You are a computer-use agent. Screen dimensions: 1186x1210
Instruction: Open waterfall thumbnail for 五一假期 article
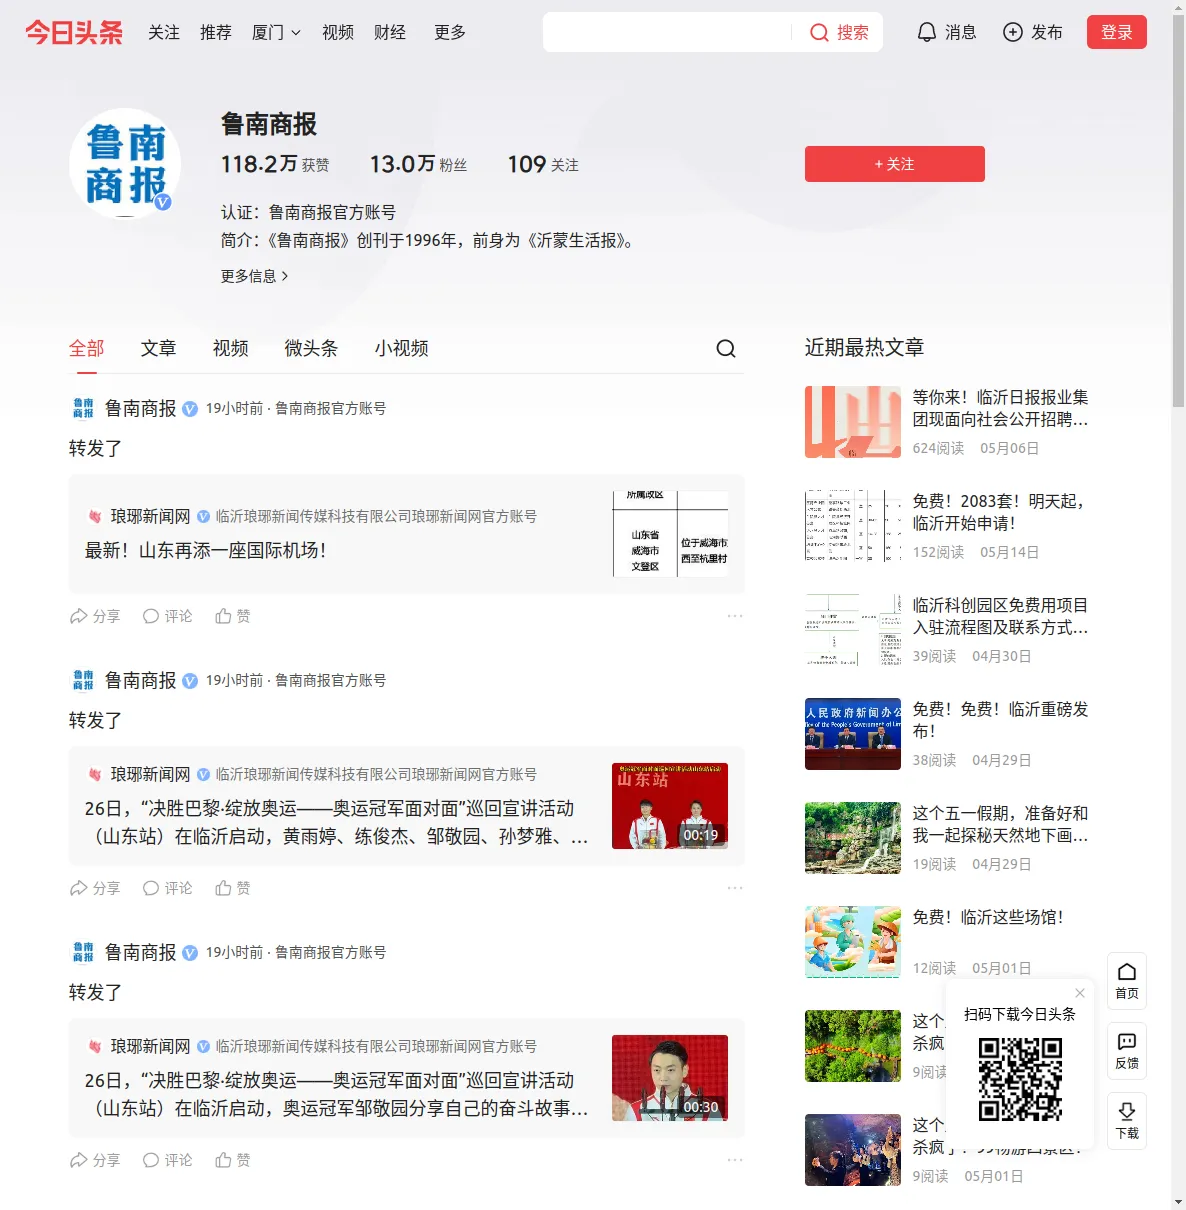click(x=853, y=838)
